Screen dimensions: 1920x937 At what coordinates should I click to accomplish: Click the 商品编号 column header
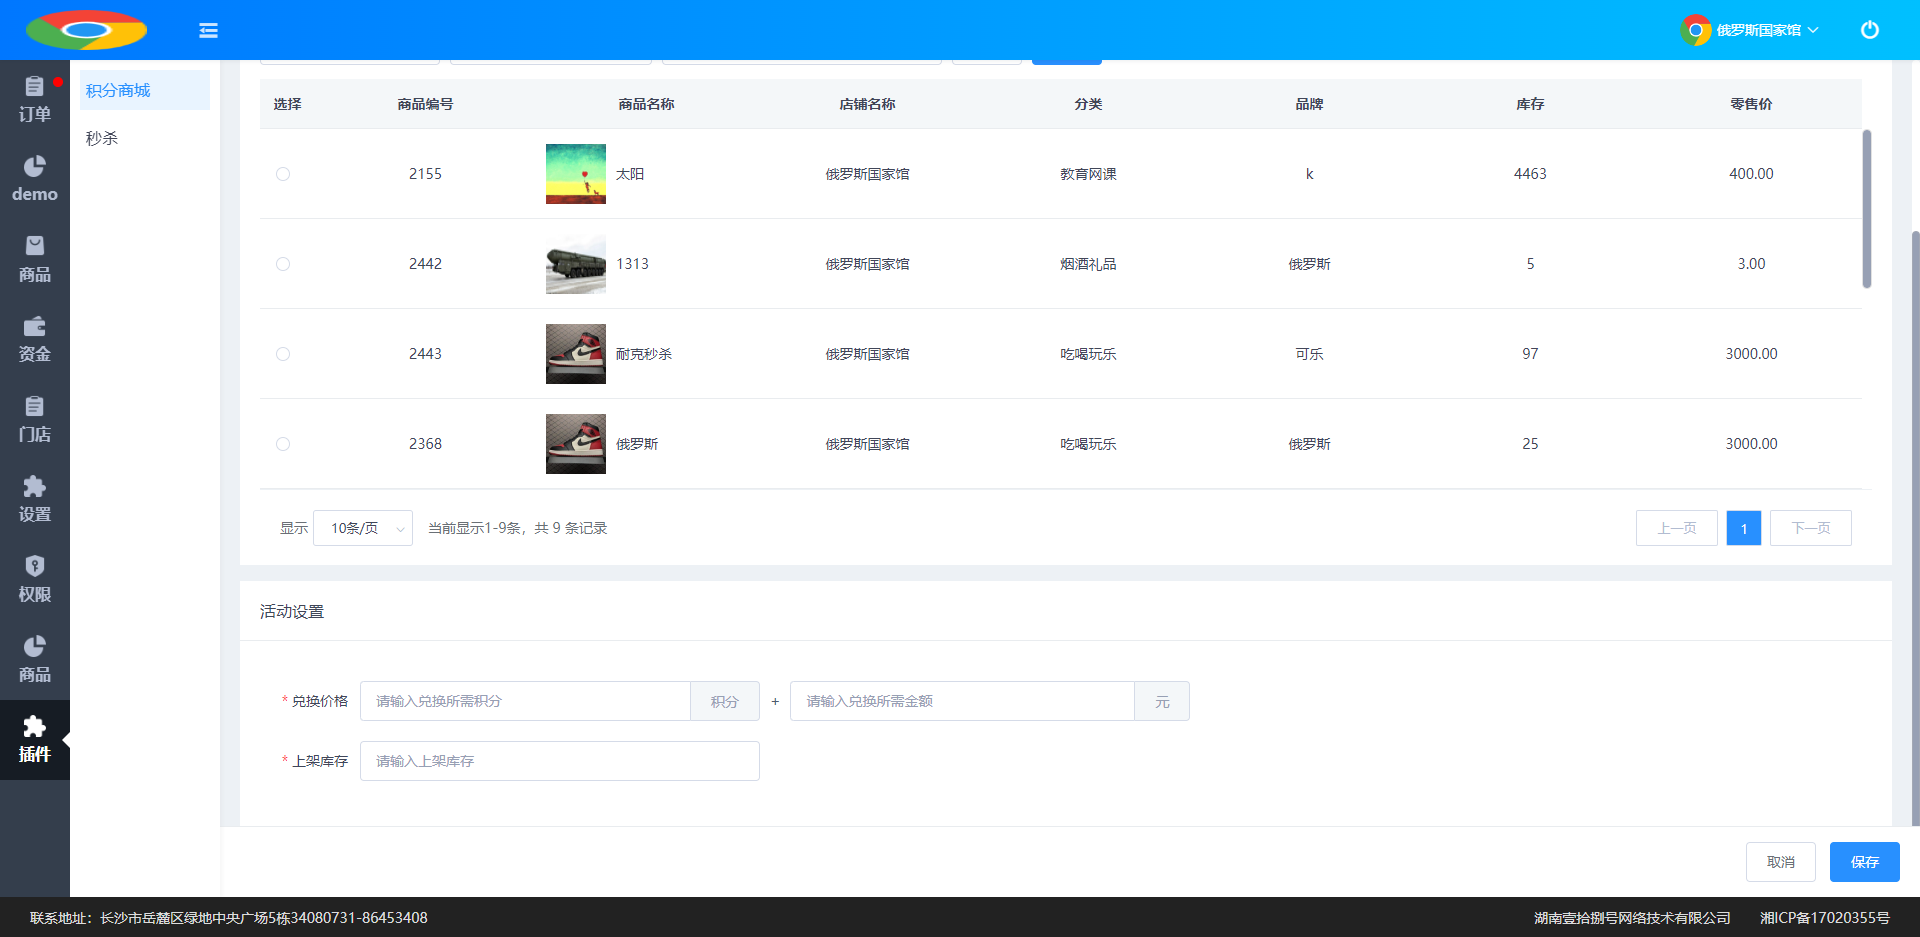tap(425, 104)
